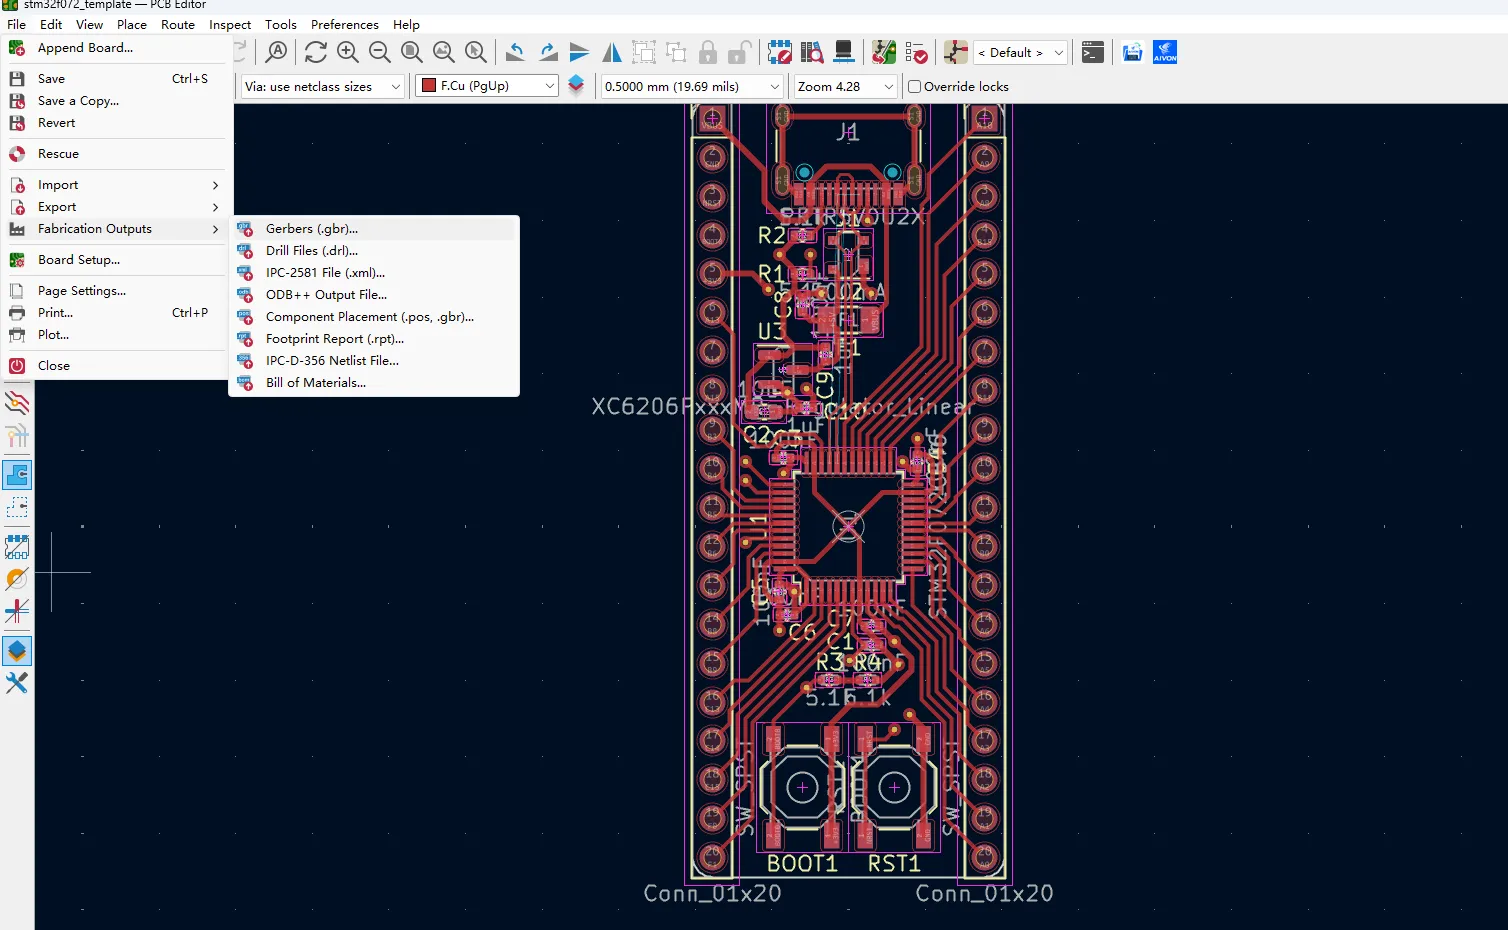Open the View menu
Image resolution: width=1508 pixels, height=930 pixels.
pos(89,24)
